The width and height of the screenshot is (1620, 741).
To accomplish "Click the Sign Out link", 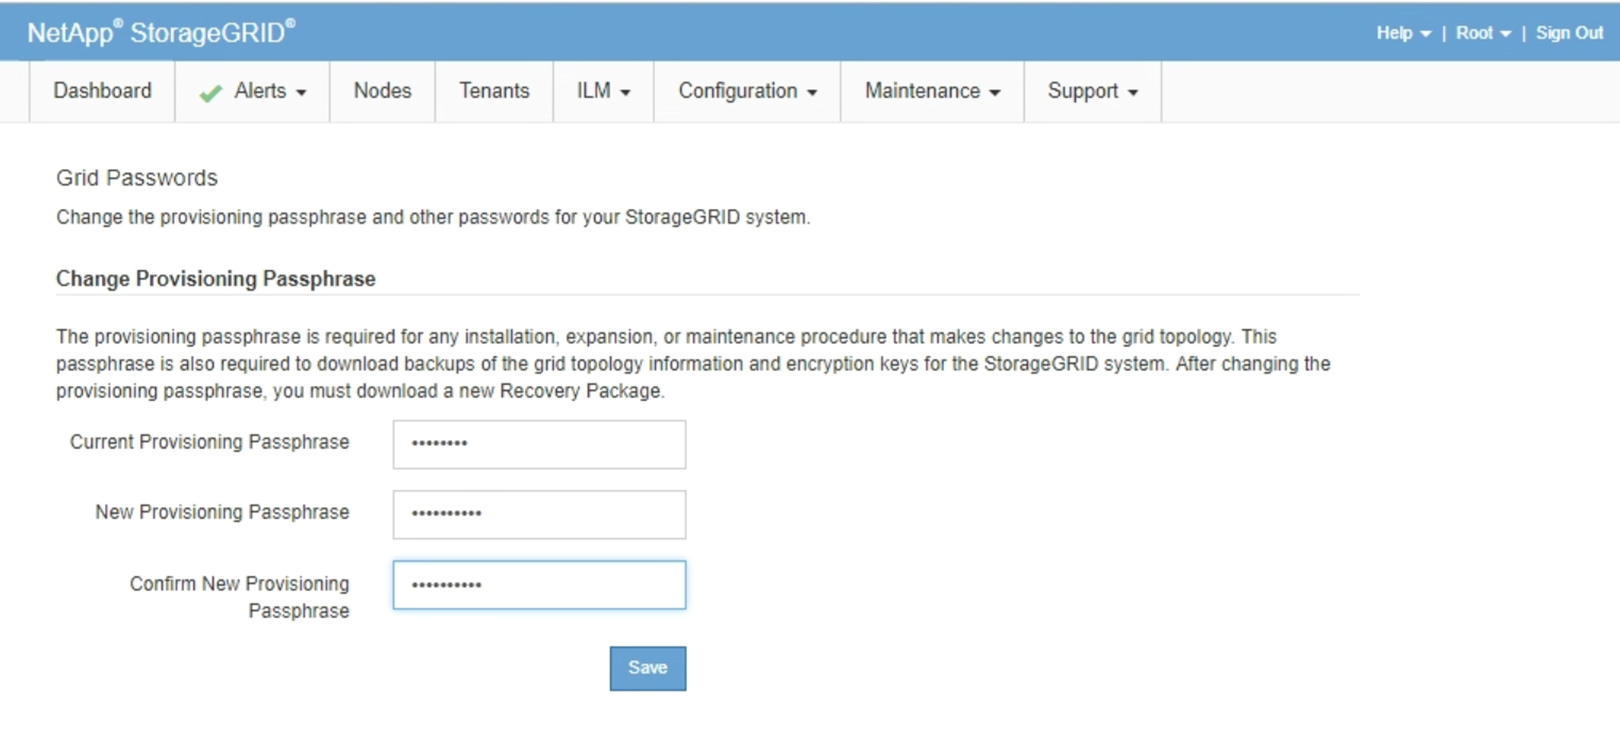I will click(1569, 33).
